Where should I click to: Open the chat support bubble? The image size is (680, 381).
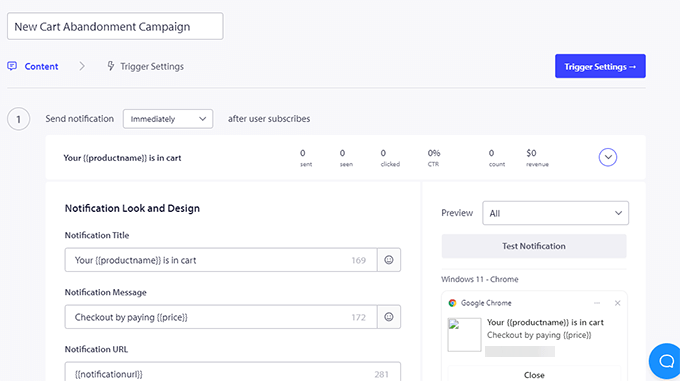[666, 361]
